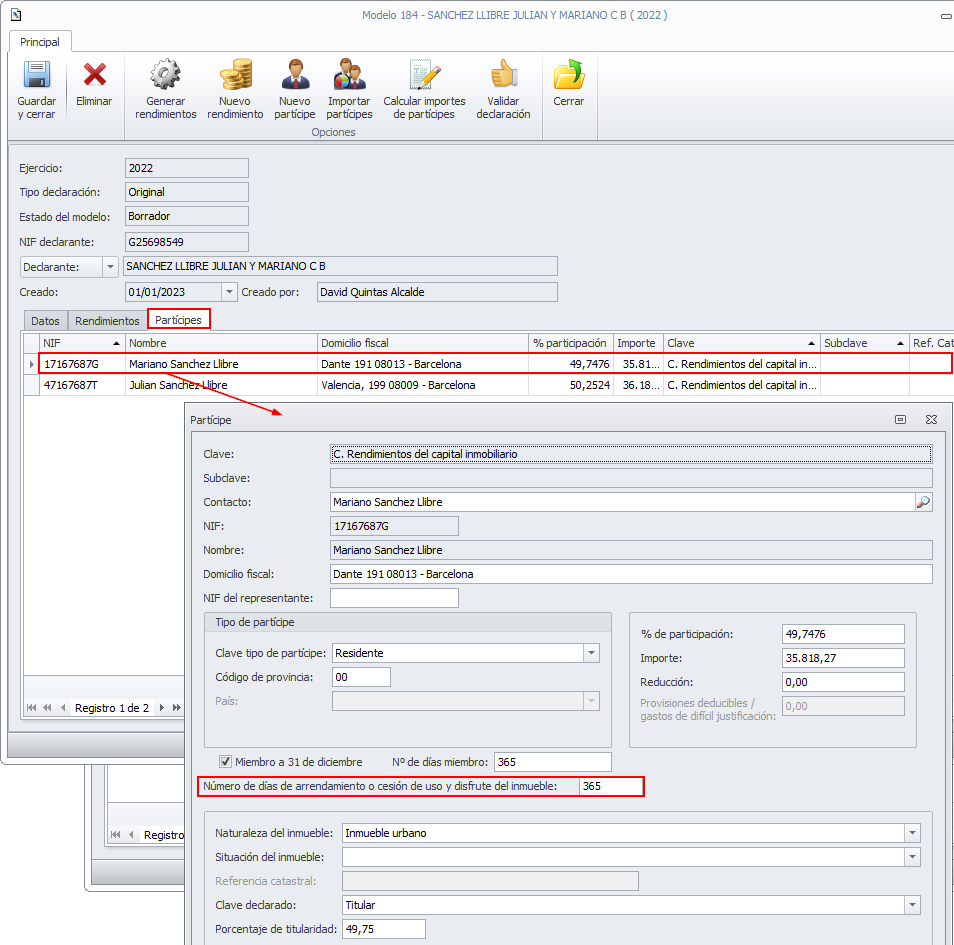Select row indicator for Mariano Sanchez Llibre

(32, 364)
